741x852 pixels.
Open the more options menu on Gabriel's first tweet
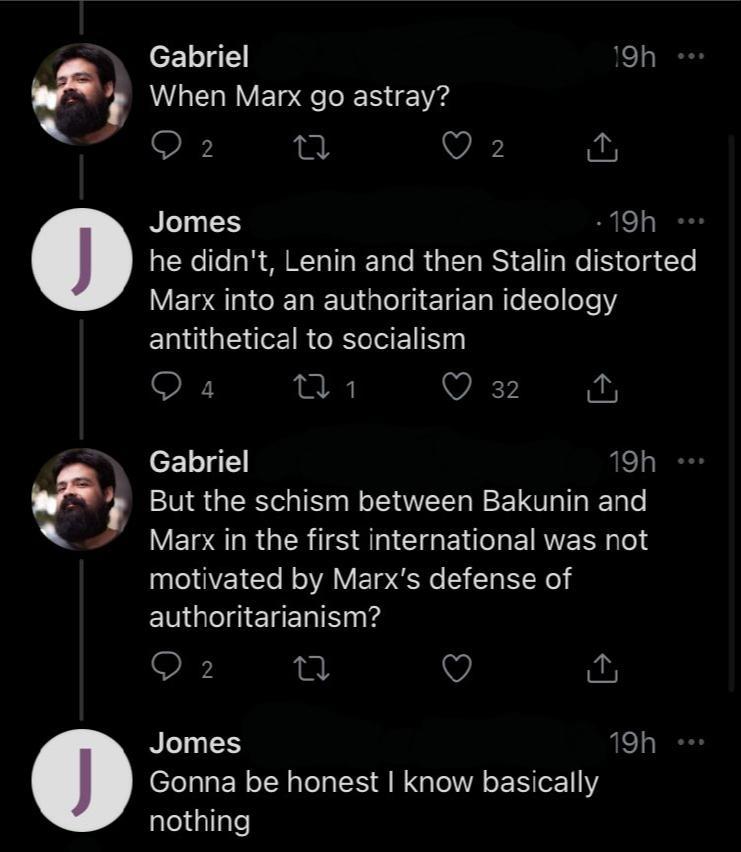click(692, 56)
